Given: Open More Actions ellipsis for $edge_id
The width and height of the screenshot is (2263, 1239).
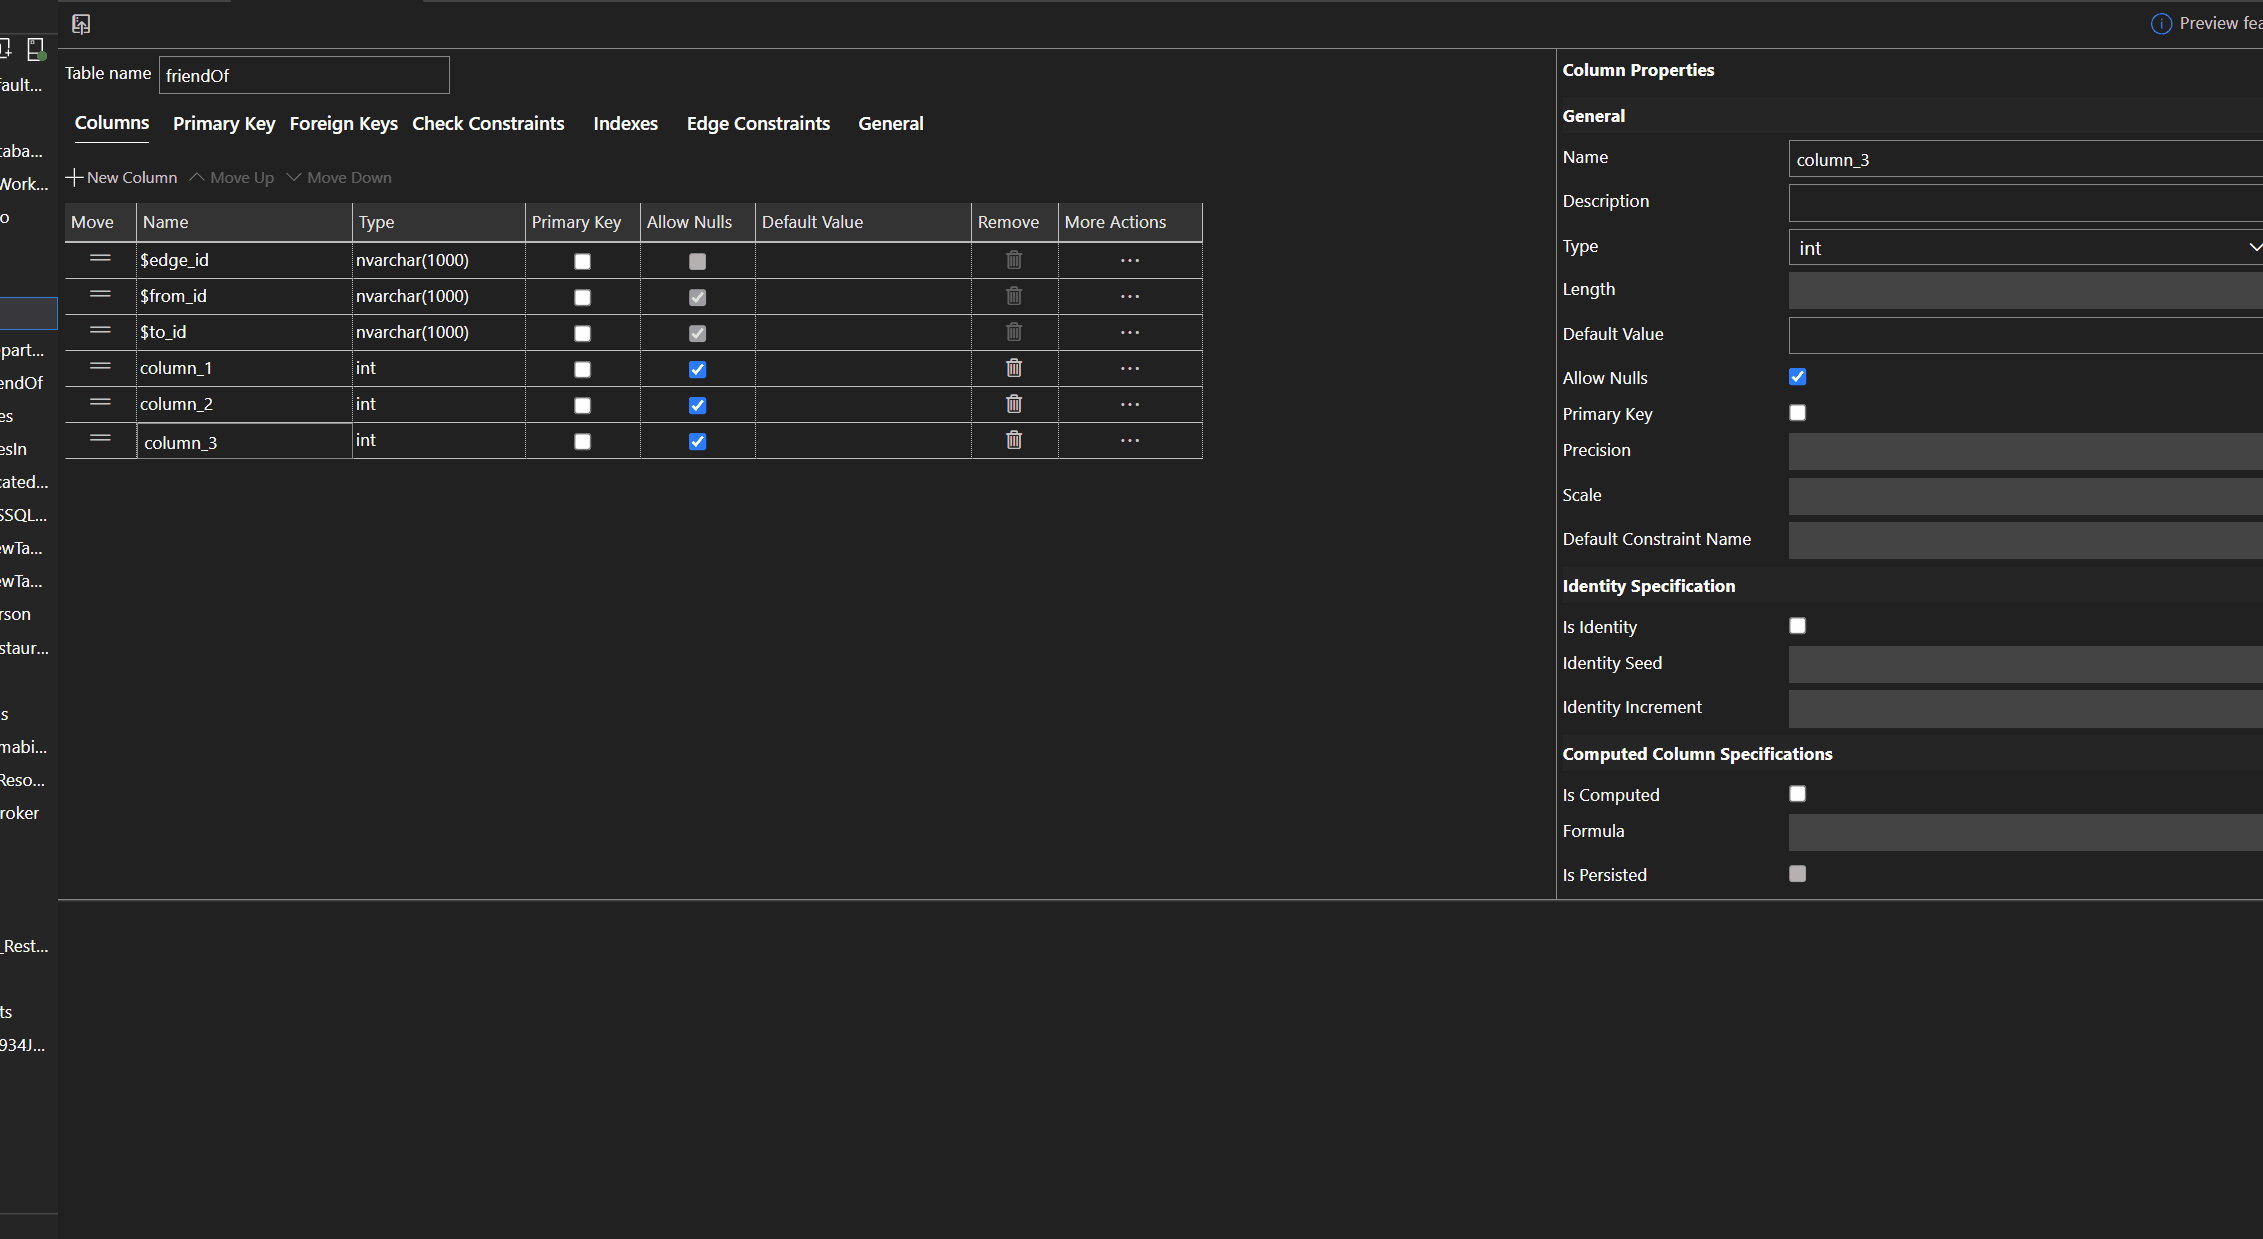Looking at the screenshot, I should point(1130,261).
